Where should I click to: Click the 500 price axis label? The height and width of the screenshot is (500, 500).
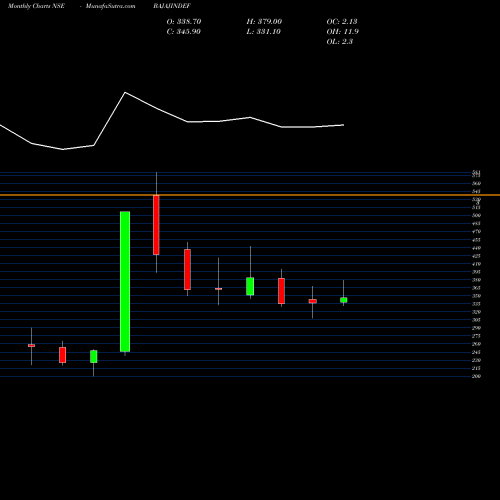click(x=476, y=215)
